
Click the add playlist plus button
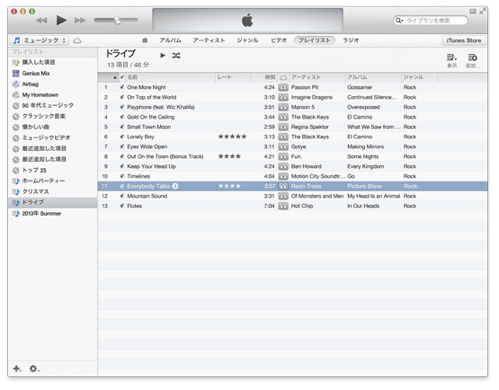click(17, 369)
